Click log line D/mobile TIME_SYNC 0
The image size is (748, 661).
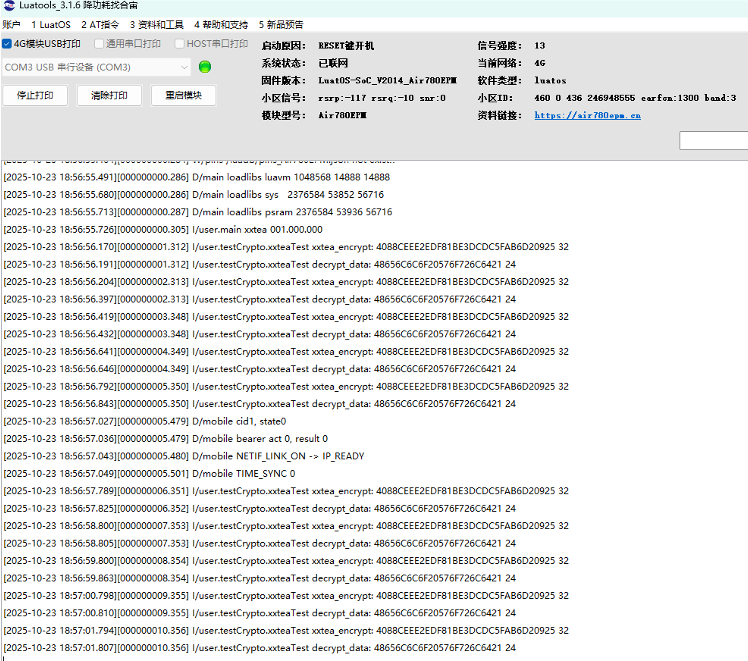(149, 474)
